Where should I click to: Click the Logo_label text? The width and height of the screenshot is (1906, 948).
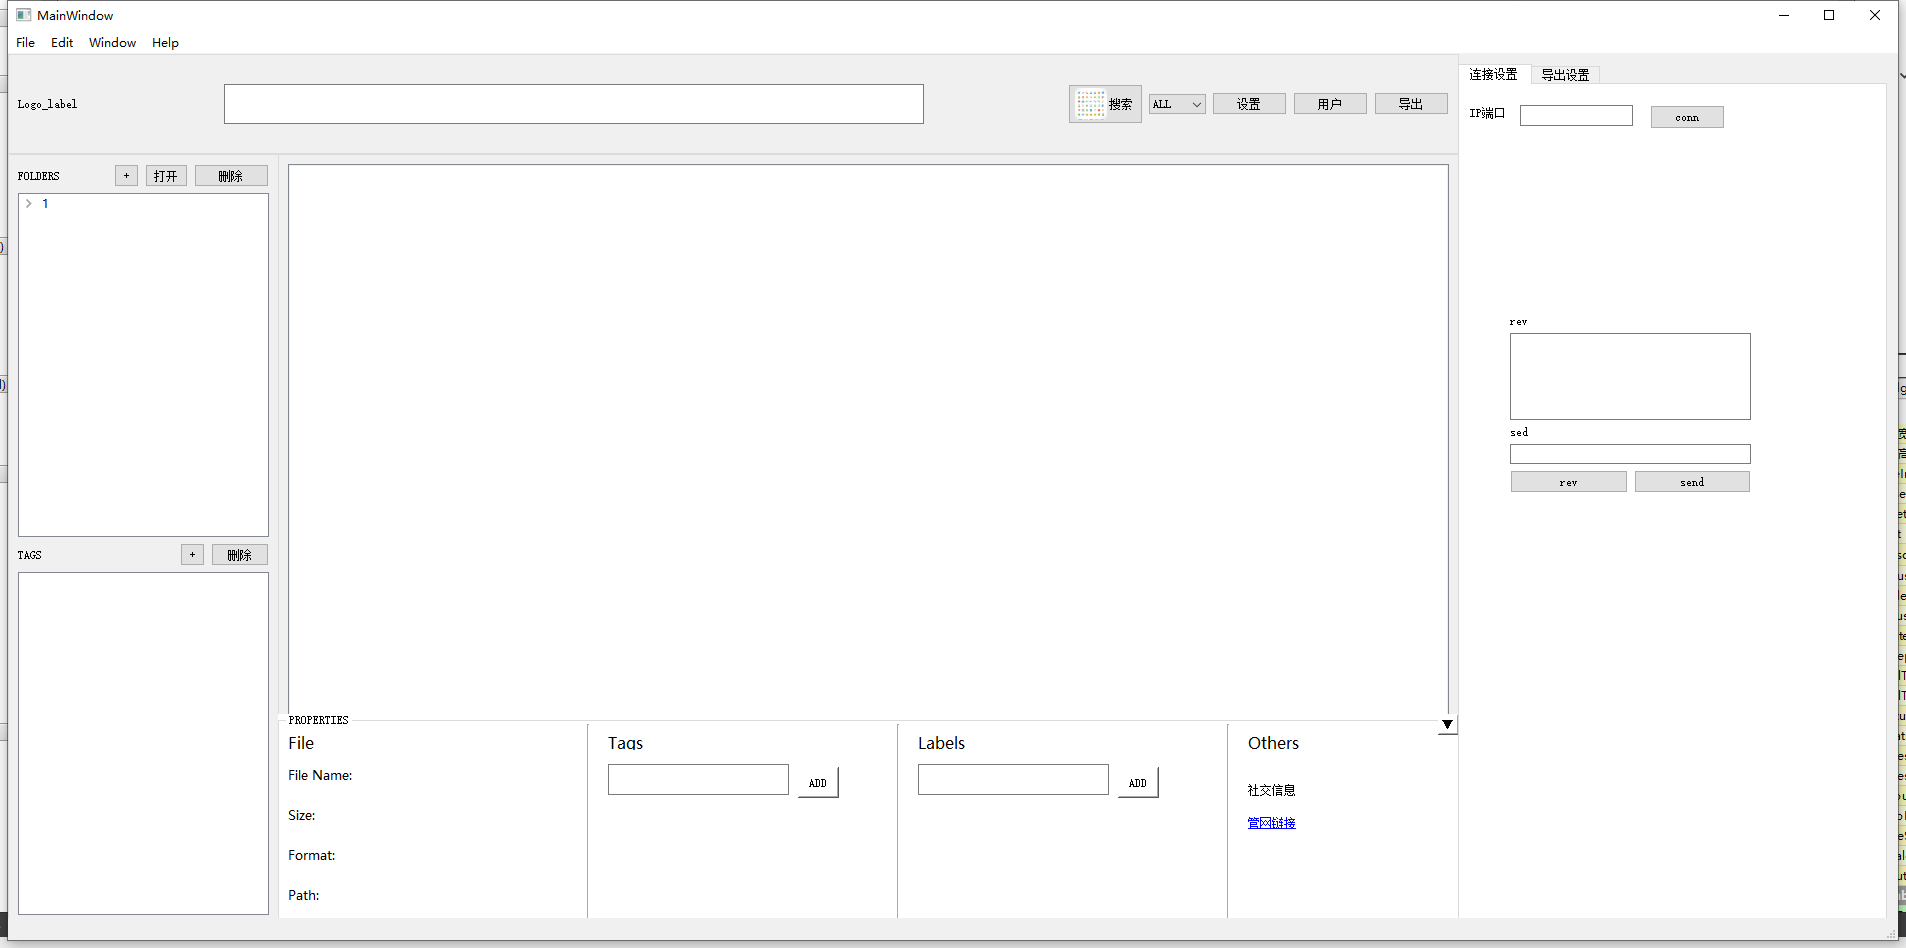pos(47,104)
